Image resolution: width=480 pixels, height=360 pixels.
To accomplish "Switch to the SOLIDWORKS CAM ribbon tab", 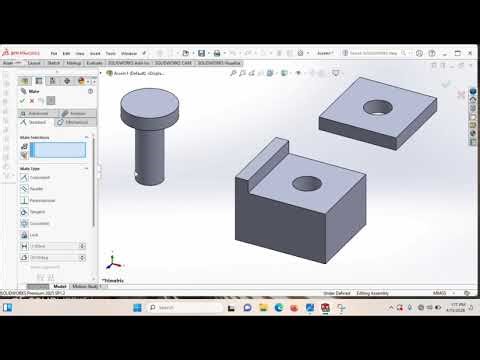I will (x=173, y=63).
